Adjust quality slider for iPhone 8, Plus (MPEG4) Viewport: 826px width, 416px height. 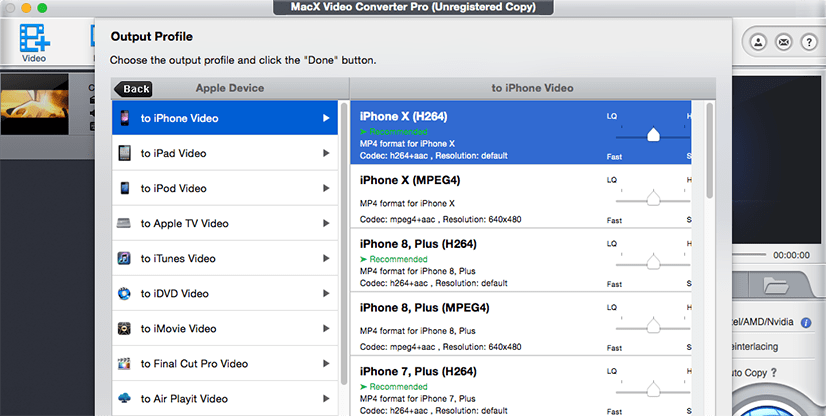[x=653, y=326]
